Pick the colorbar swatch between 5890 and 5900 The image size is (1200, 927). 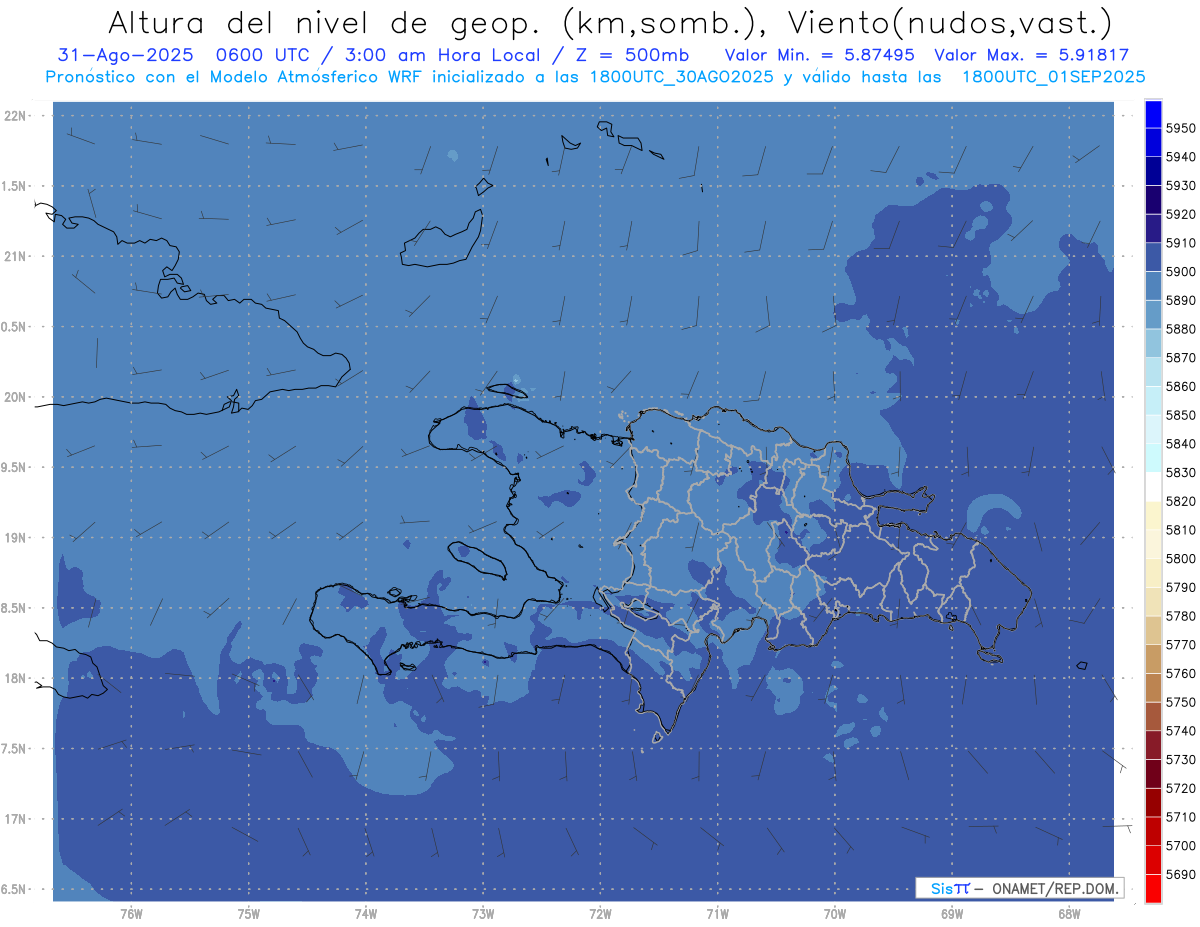1153,286
